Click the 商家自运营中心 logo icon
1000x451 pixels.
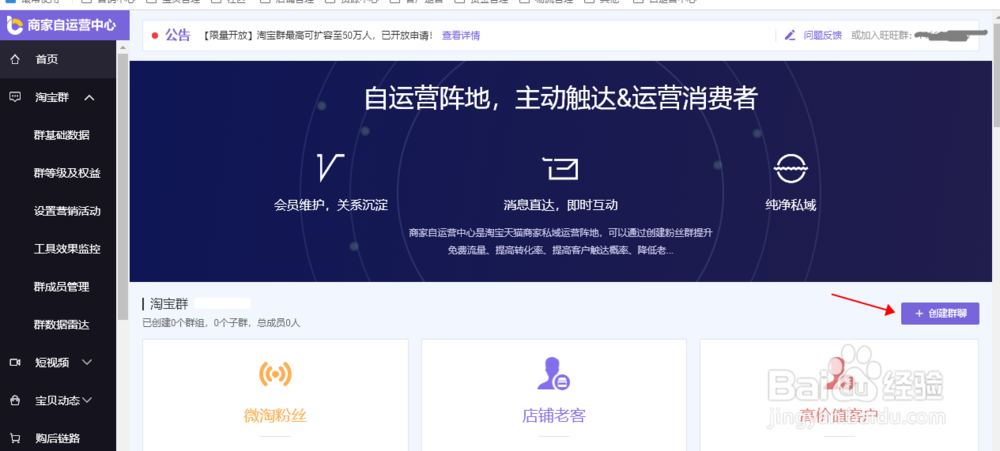tap(15, 25)
